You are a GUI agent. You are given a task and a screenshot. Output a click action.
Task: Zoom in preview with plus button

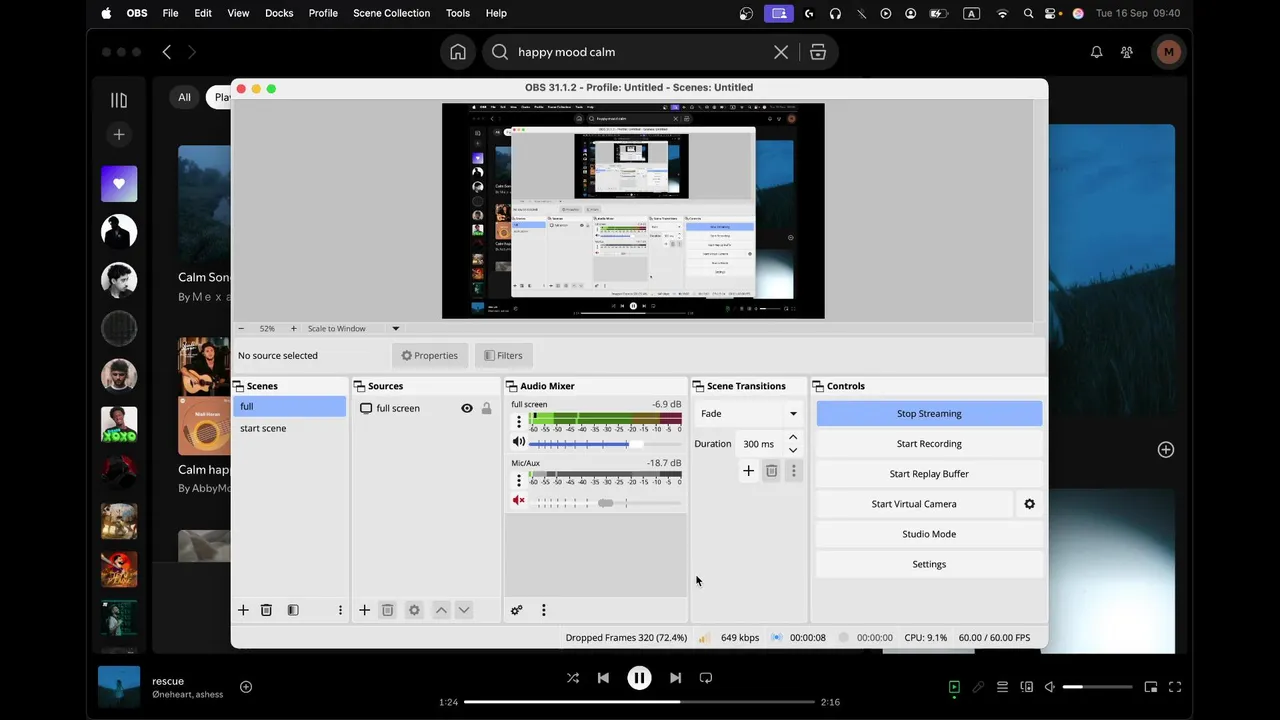point(293,328)
